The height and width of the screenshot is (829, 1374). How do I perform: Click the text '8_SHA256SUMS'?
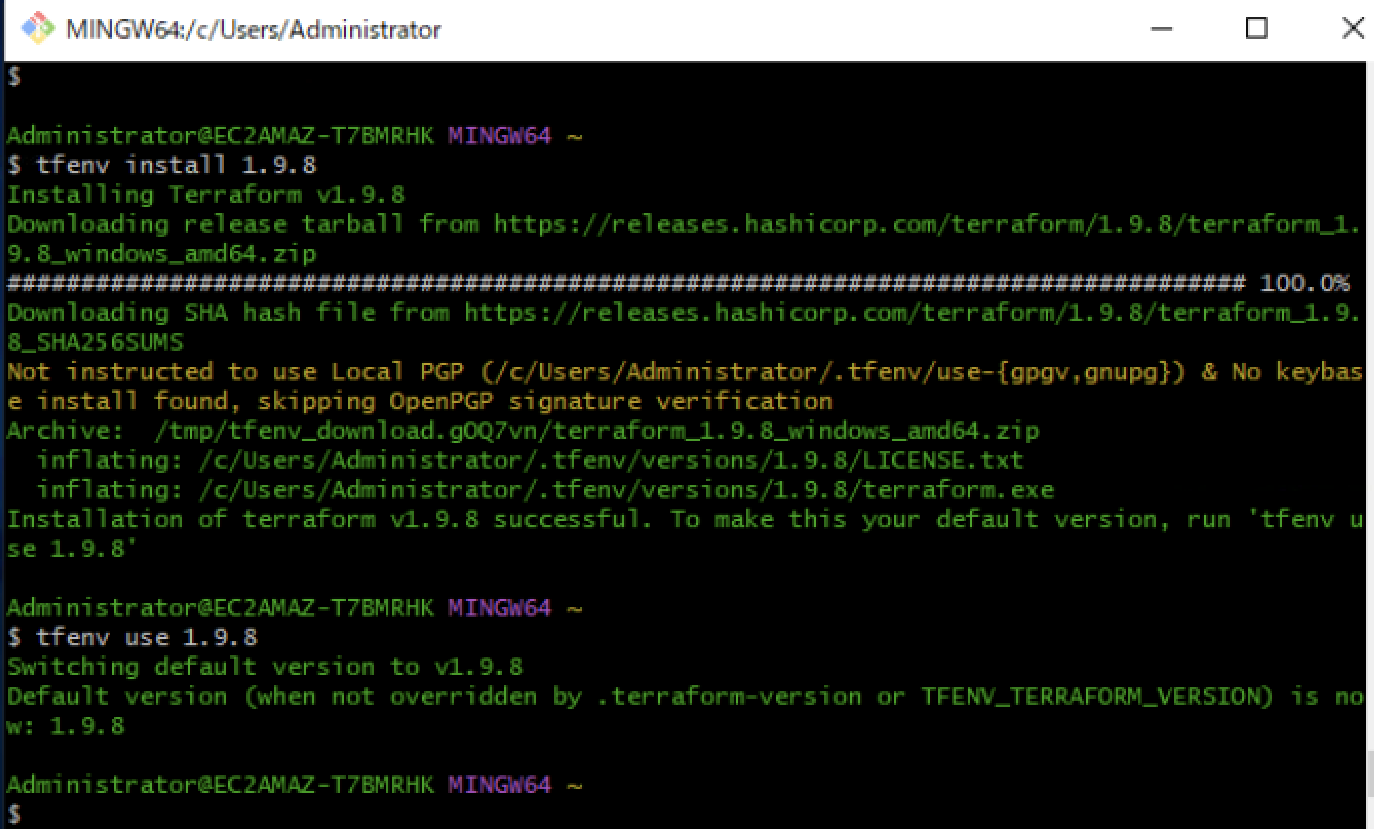coord(96,342)
